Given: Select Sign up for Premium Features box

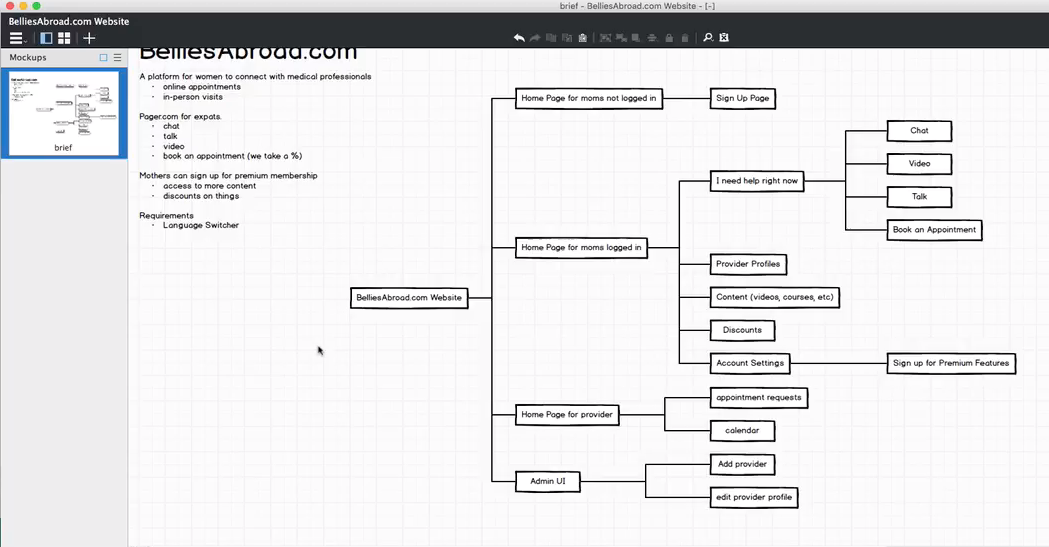Looking at the screenshot, I should 951,363.
